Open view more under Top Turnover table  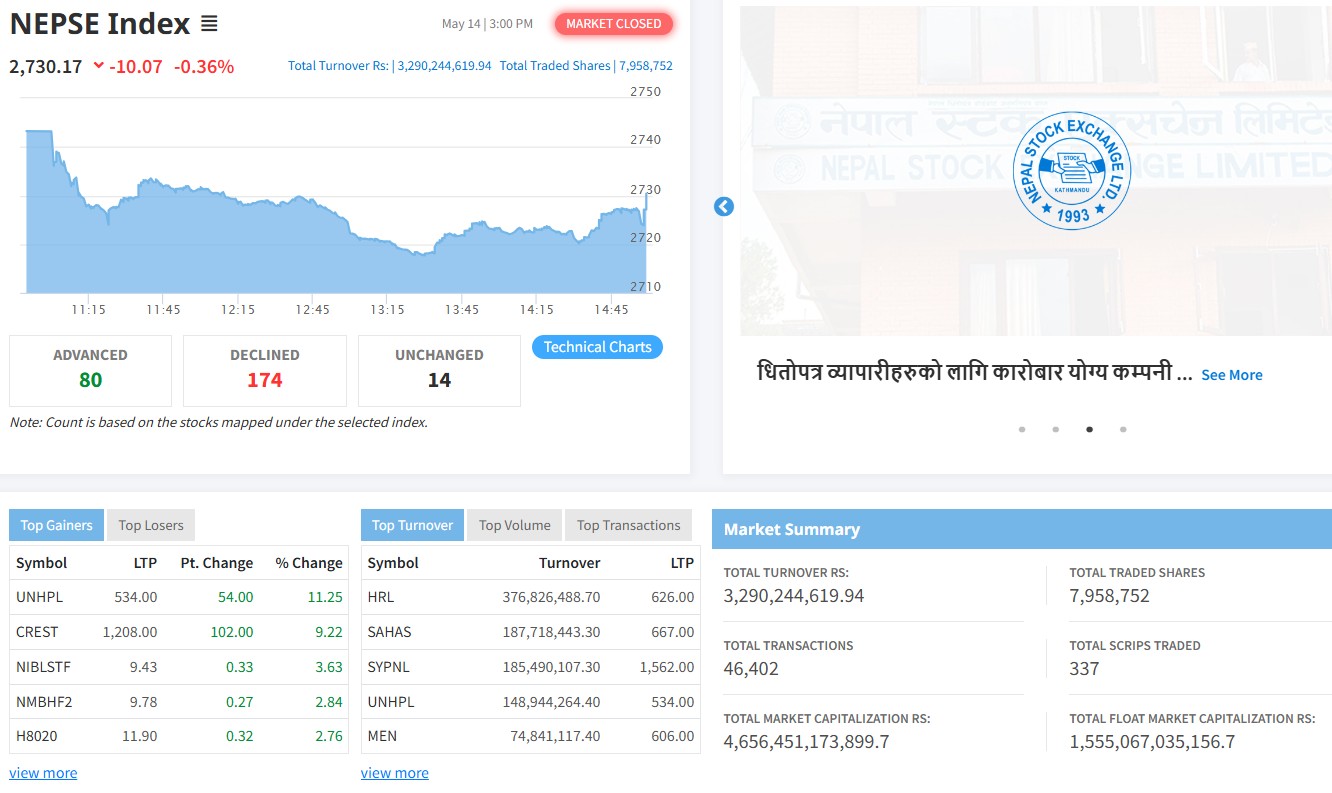click(395, 773)
